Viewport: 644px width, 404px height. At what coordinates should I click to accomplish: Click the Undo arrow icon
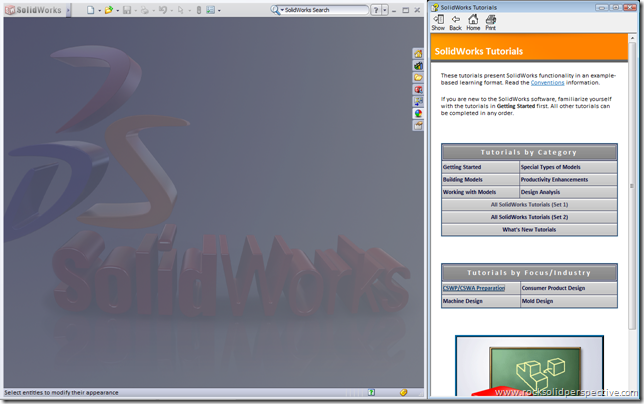tap(163, 10)
